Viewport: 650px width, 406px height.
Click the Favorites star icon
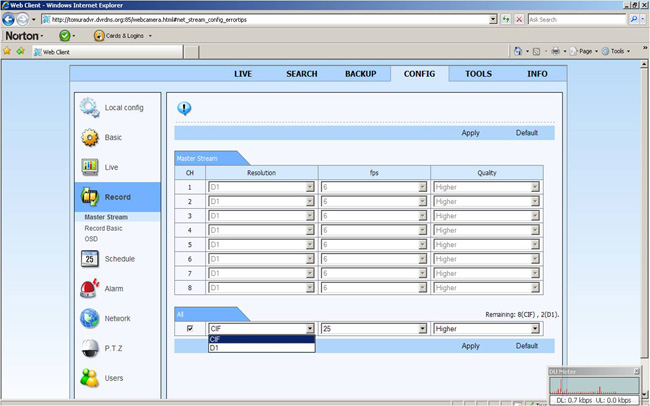point(7,51)
